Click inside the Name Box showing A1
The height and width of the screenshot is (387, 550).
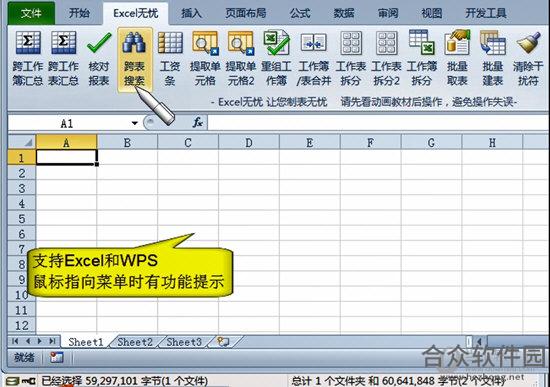(x=68, y=123)
